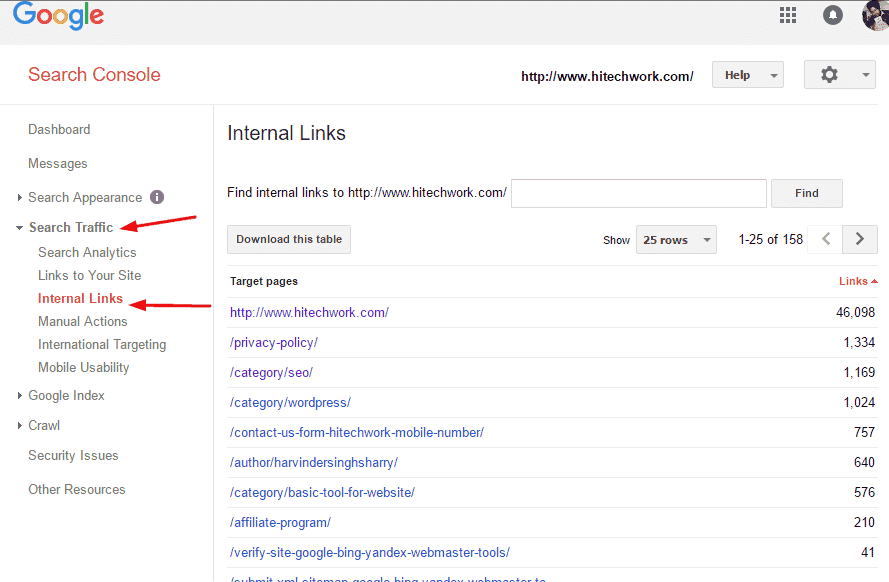Focus the find internal links input field

click(x=638, y=193)
